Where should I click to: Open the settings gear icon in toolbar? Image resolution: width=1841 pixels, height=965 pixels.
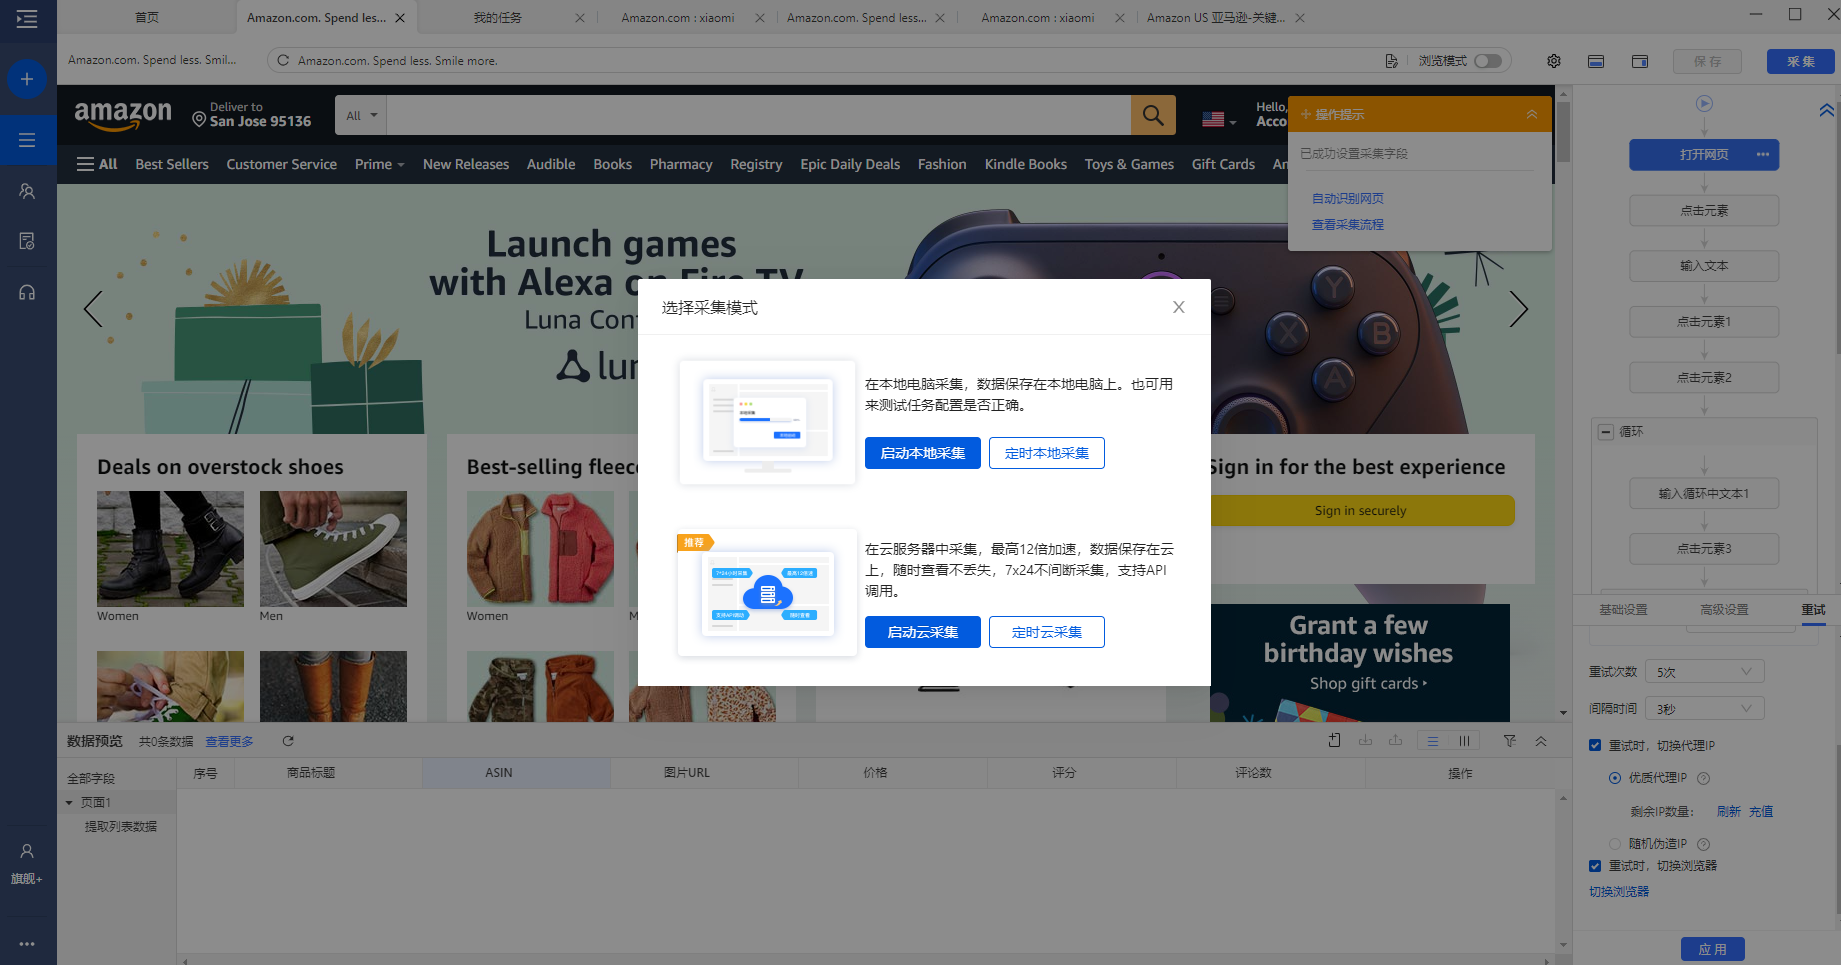1554,61
